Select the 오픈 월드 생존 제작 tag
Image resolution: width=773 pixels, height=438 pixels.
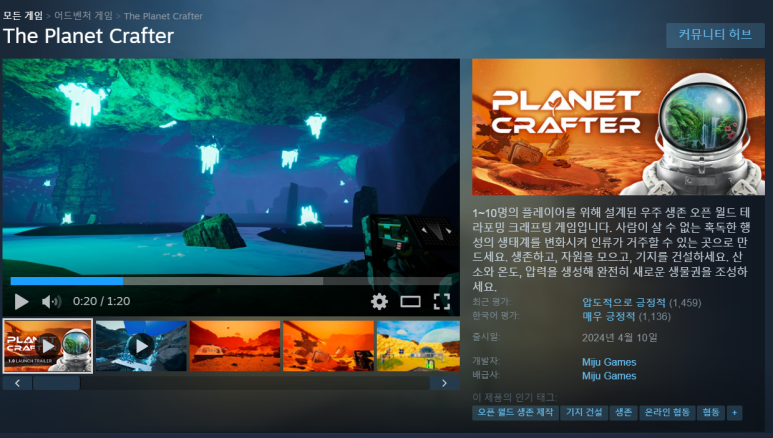pyautogui.click(x=515, y=412)
